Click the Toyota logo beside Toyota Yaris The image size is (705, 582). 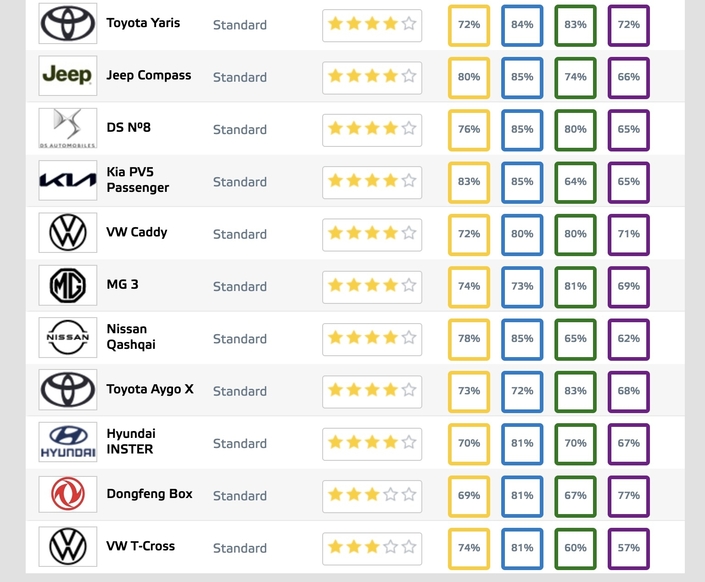tap(68, 23)
